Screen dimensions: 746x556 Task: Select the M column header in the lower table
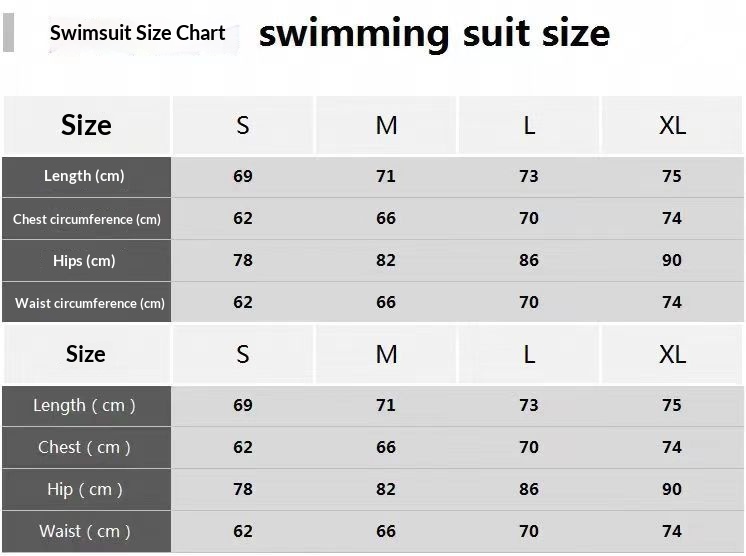(386, 354)
